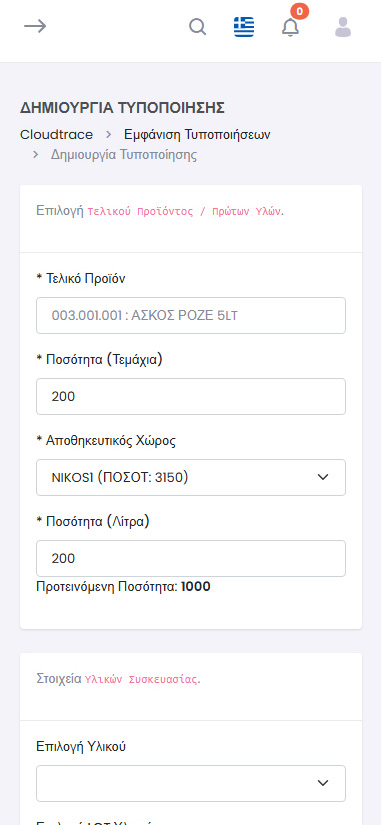This screenshot has height=825, width=381.
Task: Click Δημιουργία Τυποποίησης breadcrumb item
Action: tap(124, 155)
